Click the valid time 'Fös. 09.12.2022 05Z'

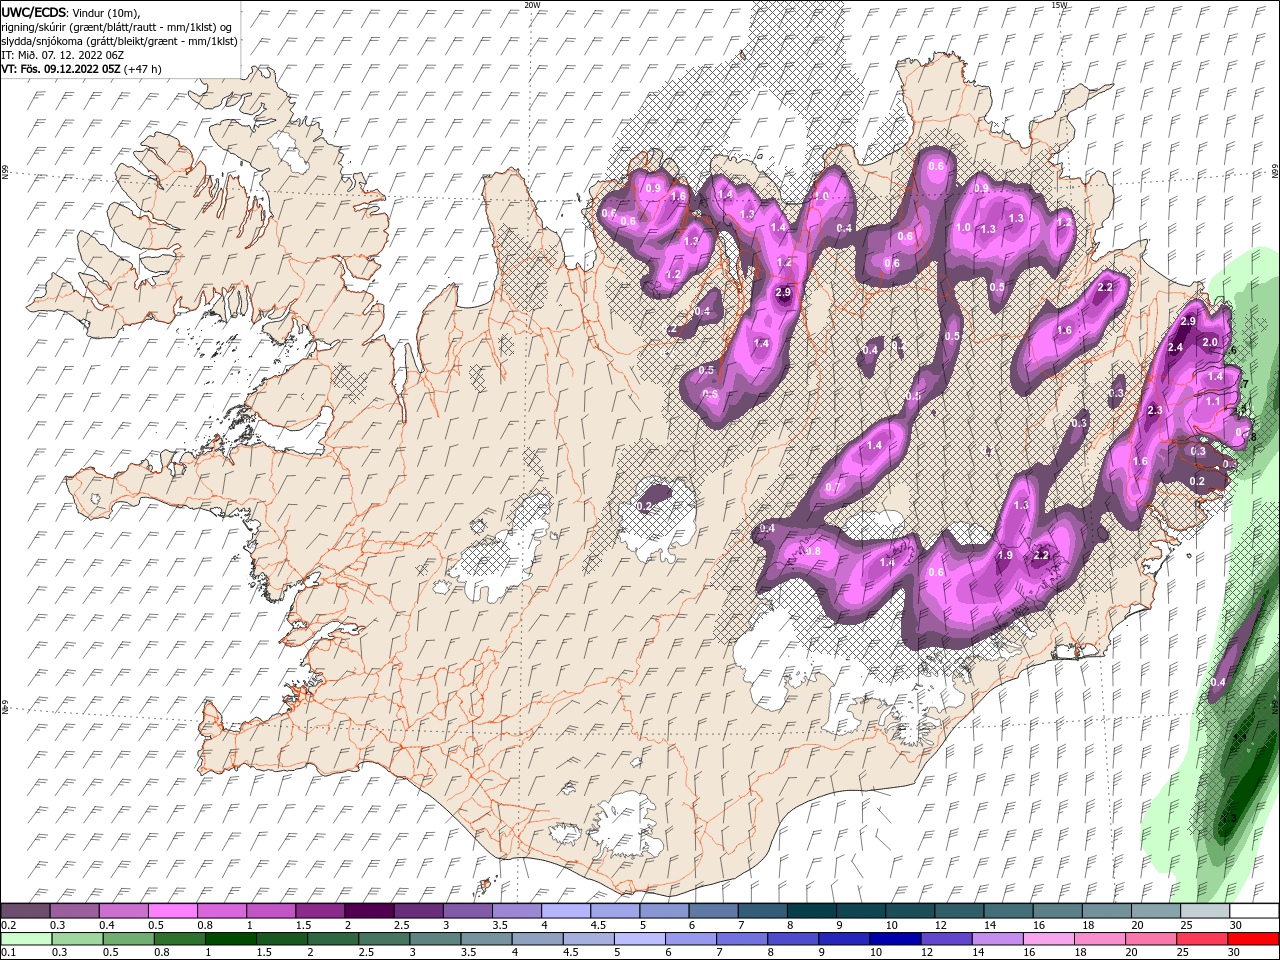click(70, 69)
